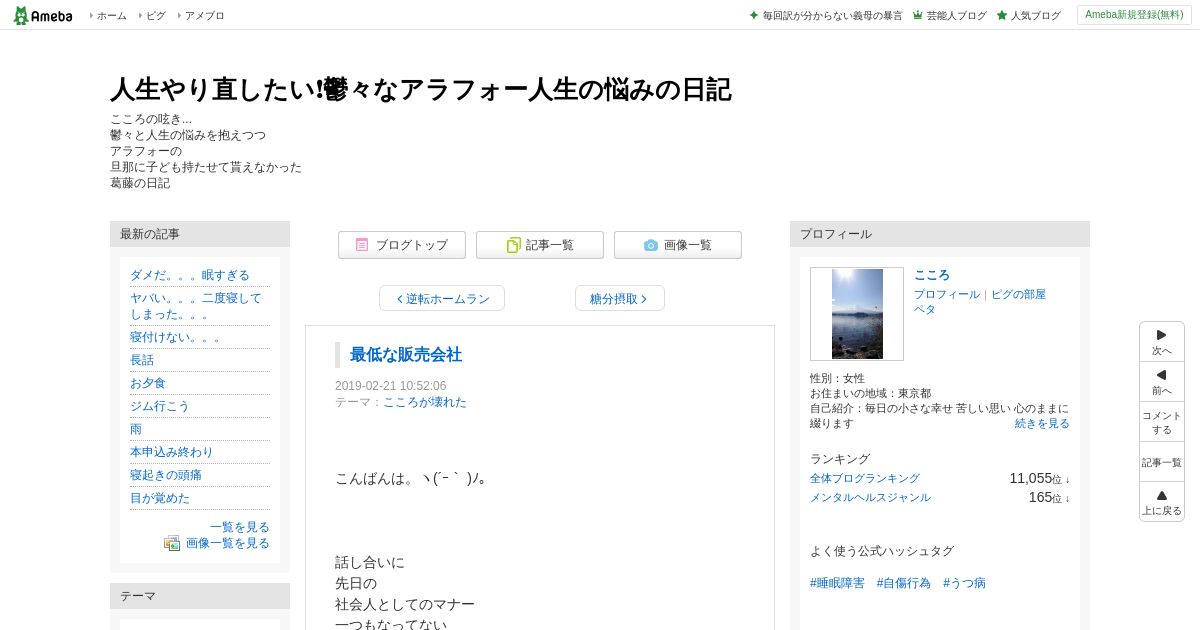Viewport: 1200px width, 630px height.
Task: Click Ameba新規登録(無料) button
Action: coord(1134,15)
